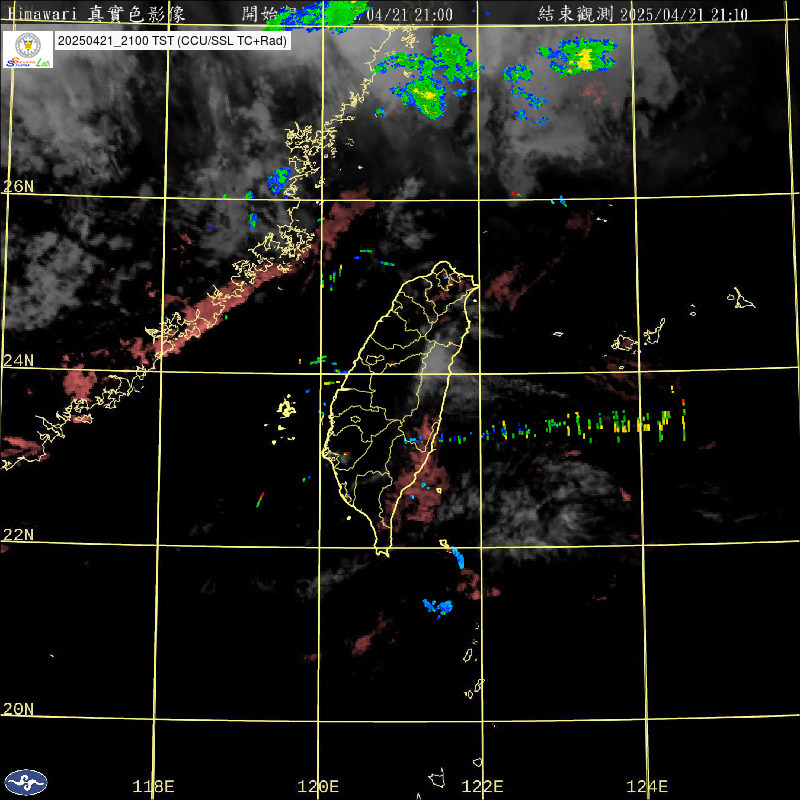
Task: Click the 22N latitude label
Action: 18,534
